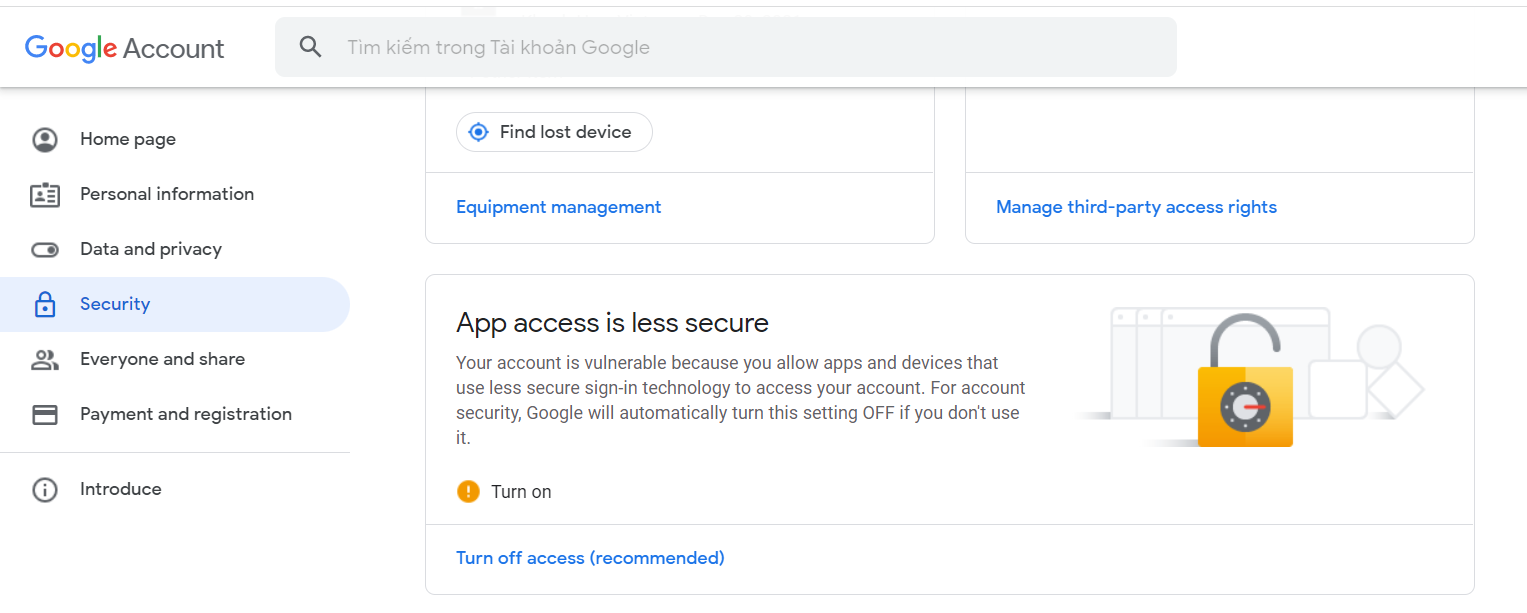The width and height of the screenshot is (1527, 613).
Task: Click the Find lost device target icon
Action: coord(479,132)
